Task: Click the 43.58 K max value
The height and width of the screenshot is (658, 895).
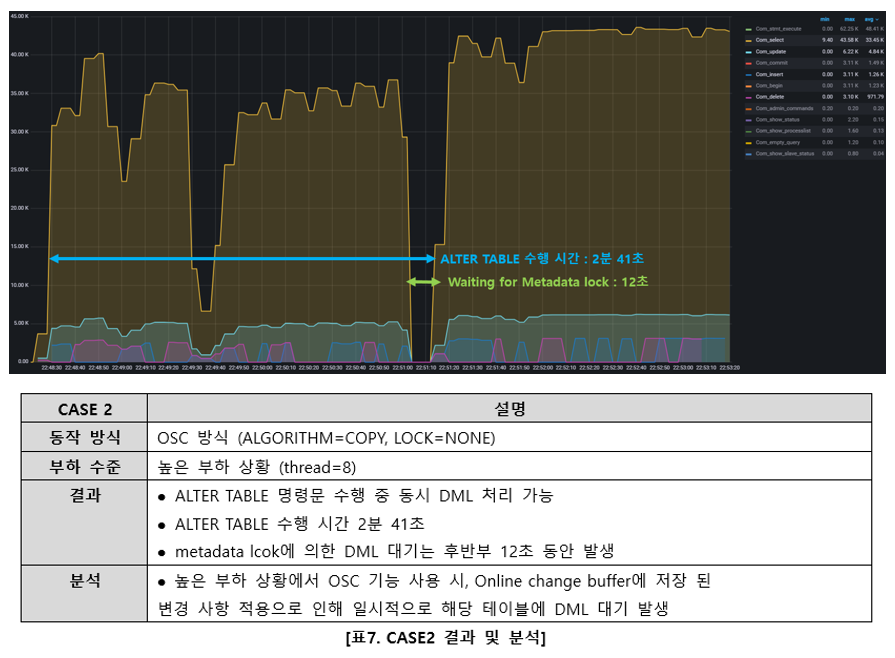Action: click(849, 40)
